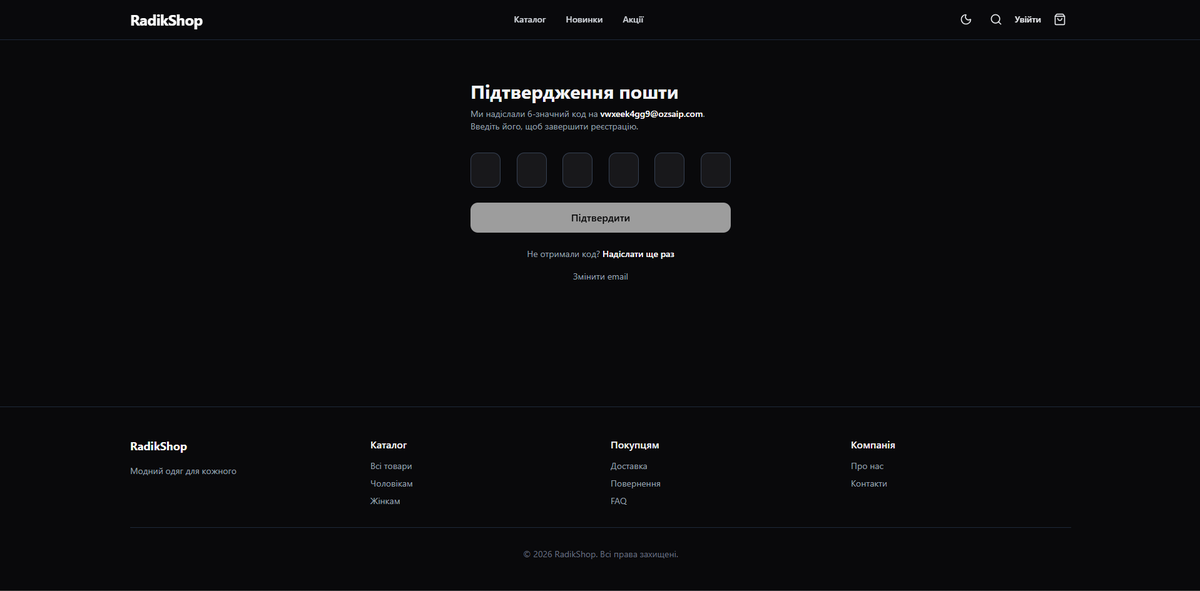The image size is (1200, 591).
Task: Open the Повернення footer link
Action: click(x=636, y=484)
